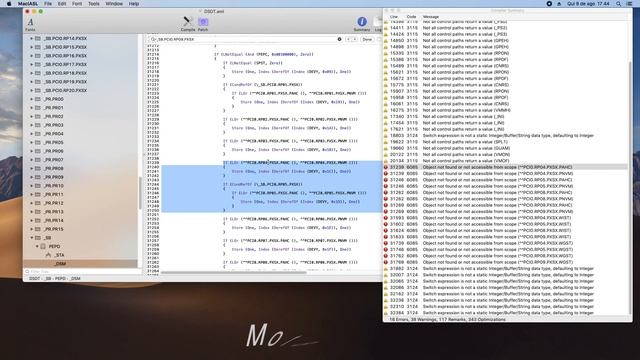
Task: Open the Tools menu
Action: click(93, 4)
